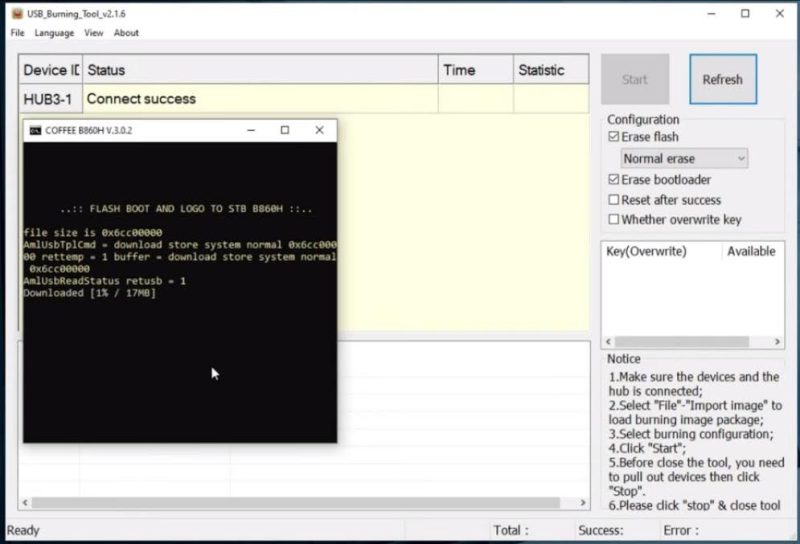Open the Language menu
The height and width of the screenshot is (544, 800).
click(x=54, y=33)
